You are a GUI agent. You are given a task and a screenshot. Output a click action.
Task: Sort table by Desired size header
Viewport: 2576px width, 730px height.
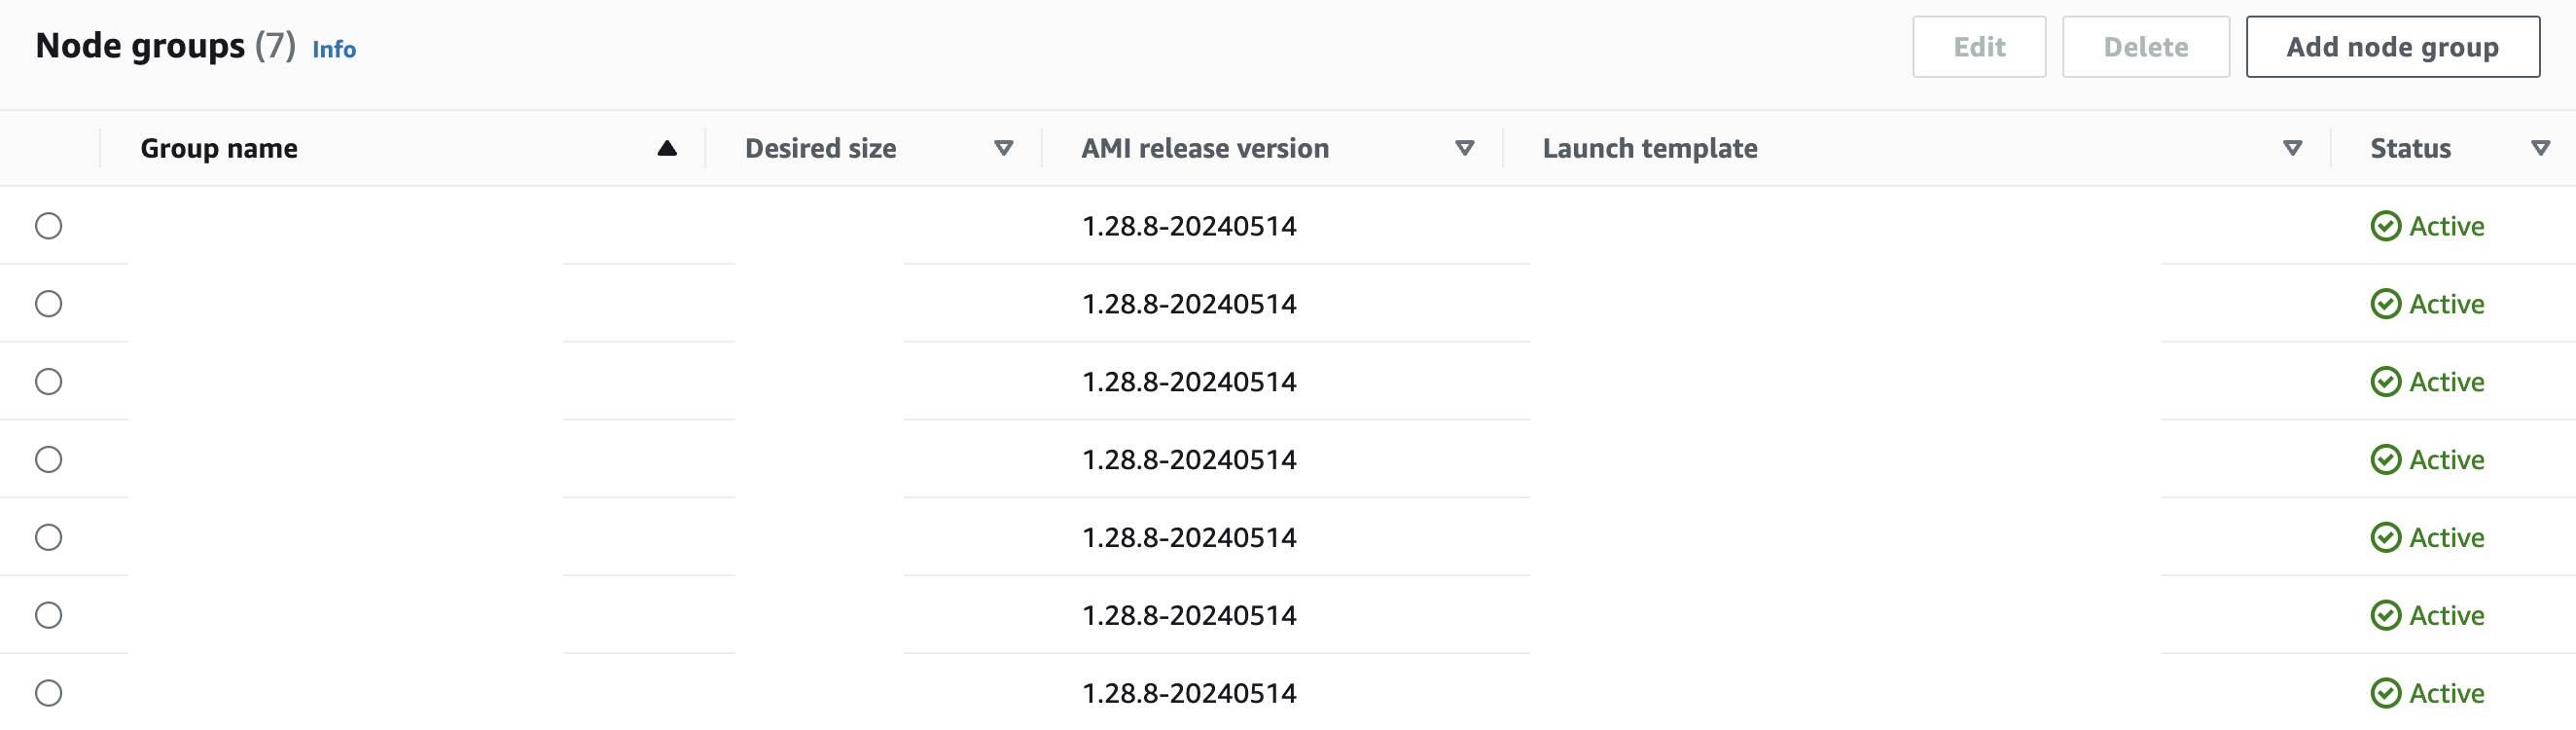[x=820, y=148]
